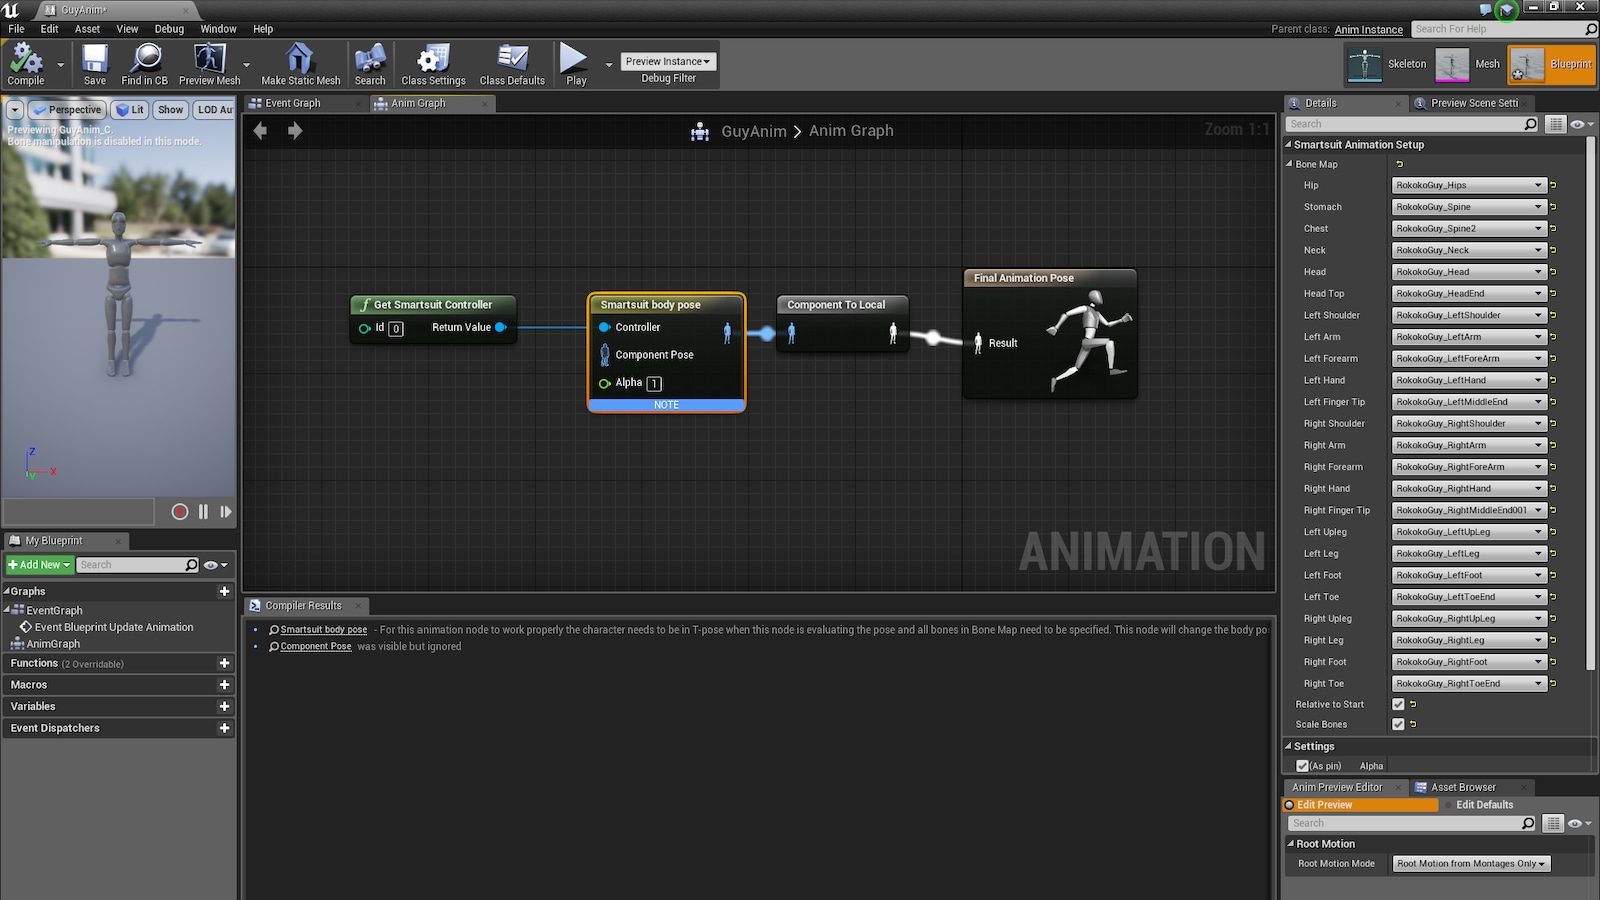
Task: Start recording in the preview viewport
Action: [180, 511]
